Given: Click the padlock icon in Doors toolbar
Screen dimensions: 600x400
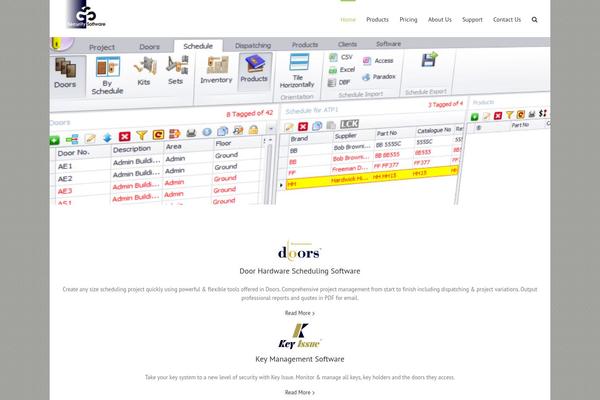Looking at the screenshot, I should [253, 130].
